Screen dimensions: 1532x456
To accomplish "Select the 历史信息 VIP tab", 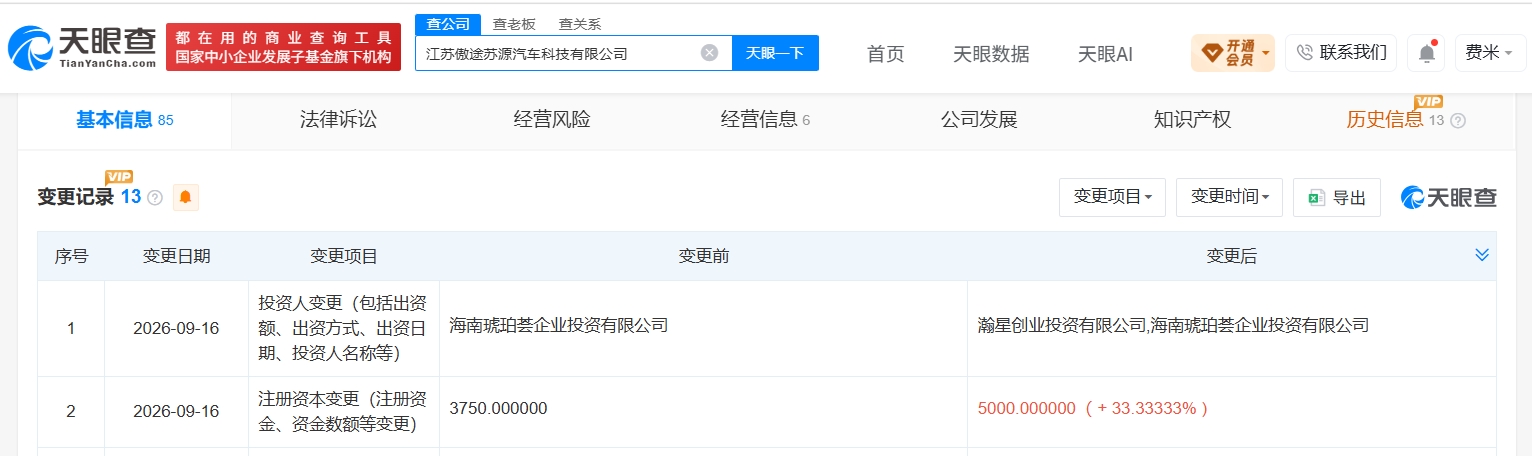I will (x=1405, y=120).
